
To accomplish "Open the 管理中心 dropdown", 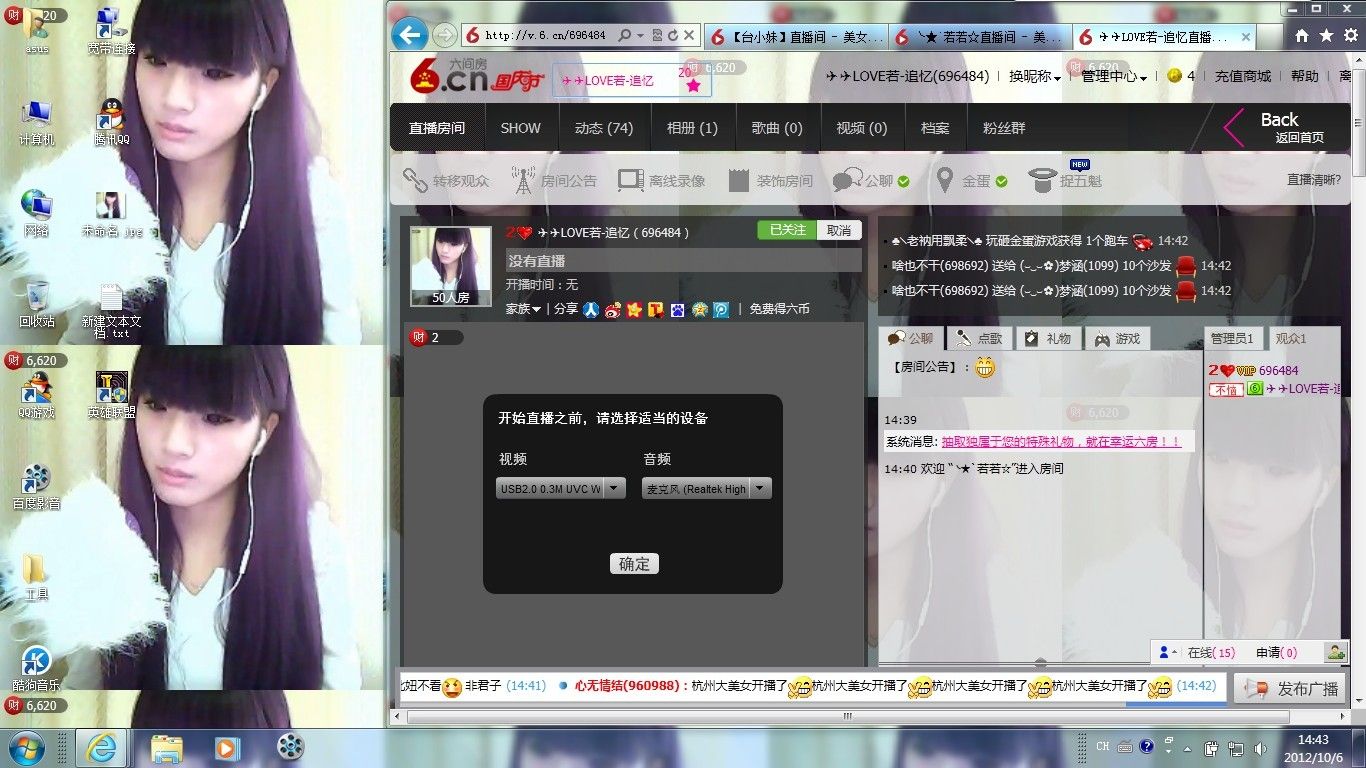I will click(x=1114, y=76).
